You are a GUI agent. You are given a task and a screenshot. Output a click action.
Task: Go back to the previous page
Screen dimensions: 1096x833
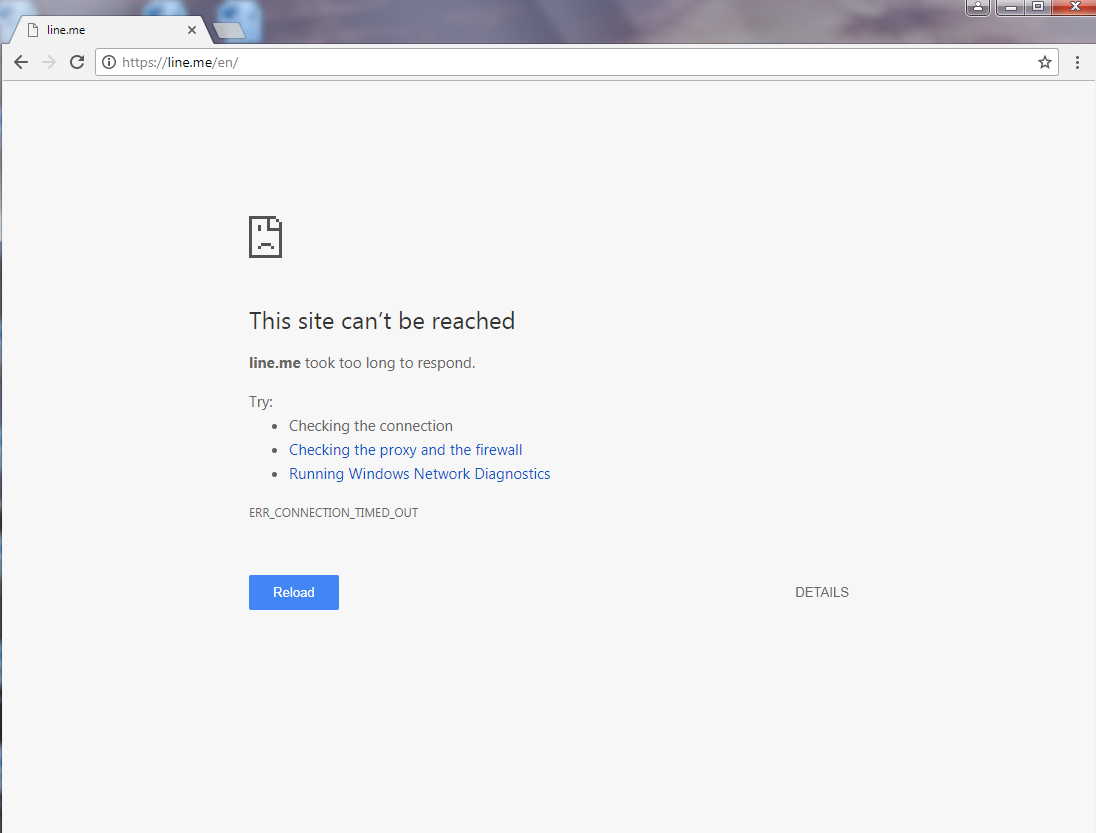point(21,62)
